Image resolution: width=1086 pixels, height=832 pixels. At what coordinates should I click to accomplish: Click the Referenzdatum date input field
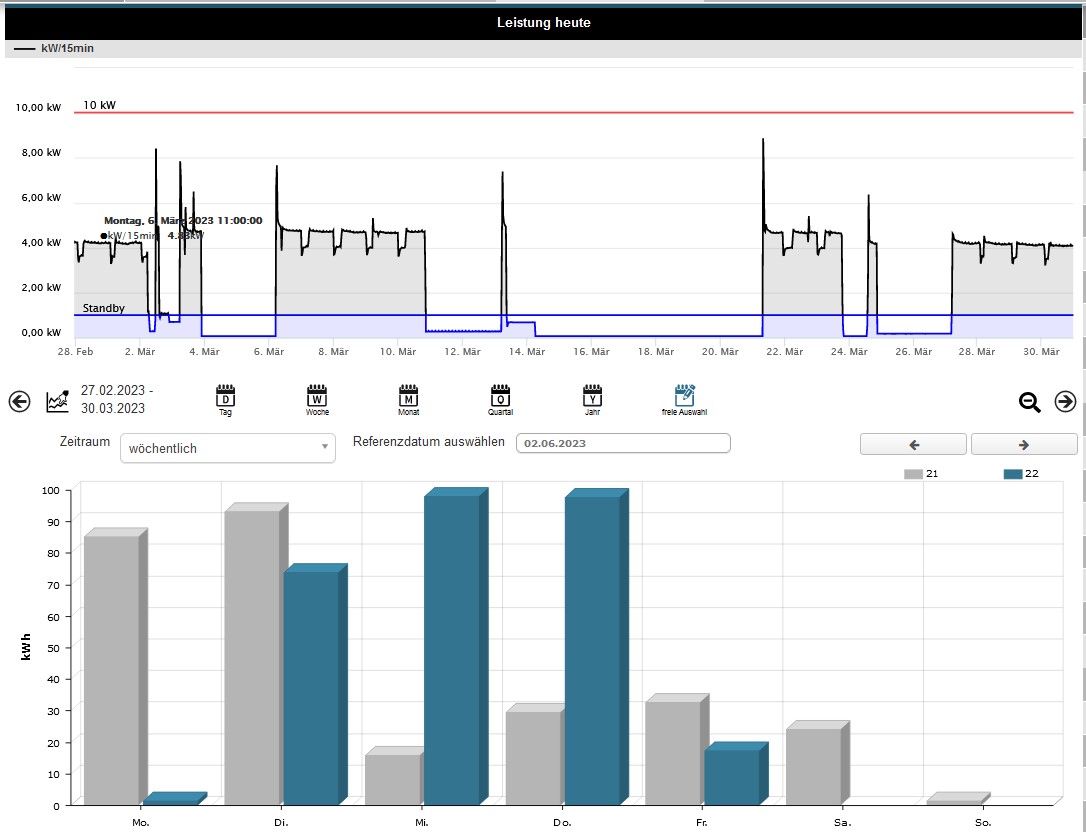coord(623,443)
